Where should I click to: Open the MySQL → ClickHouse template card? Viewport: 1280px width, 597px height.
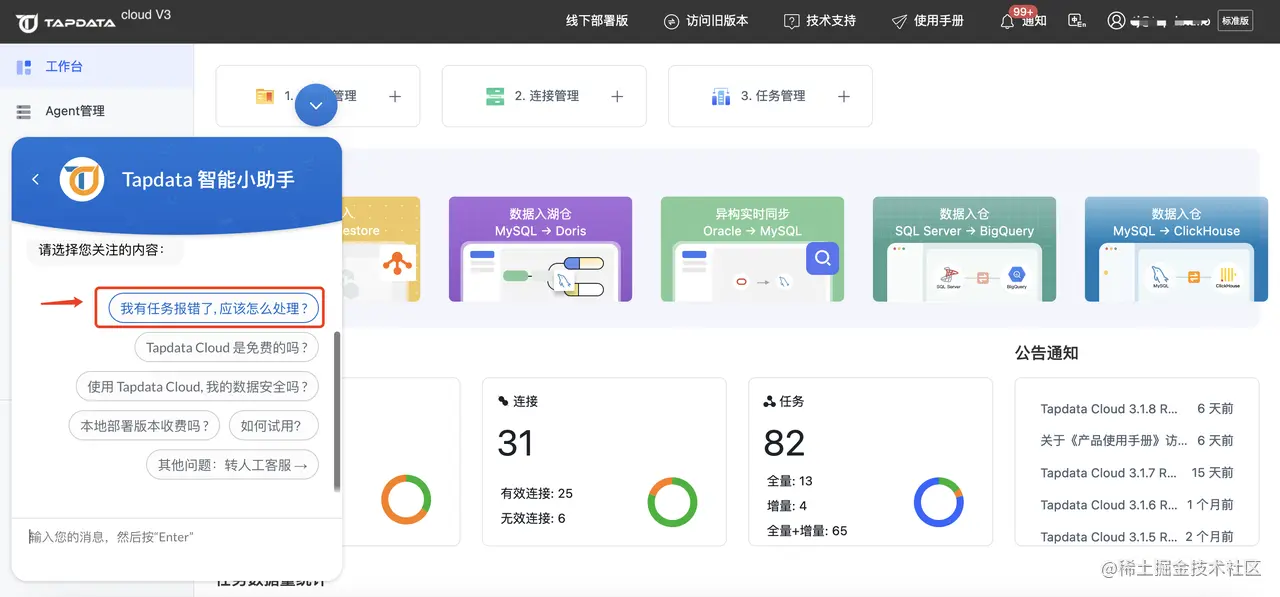pyautogui.click(x=1176, y=249)
